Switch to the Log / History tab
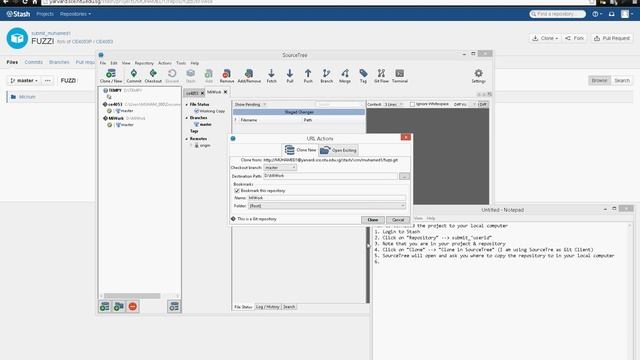The image size is (640, 360). click(x=268, y=307)
